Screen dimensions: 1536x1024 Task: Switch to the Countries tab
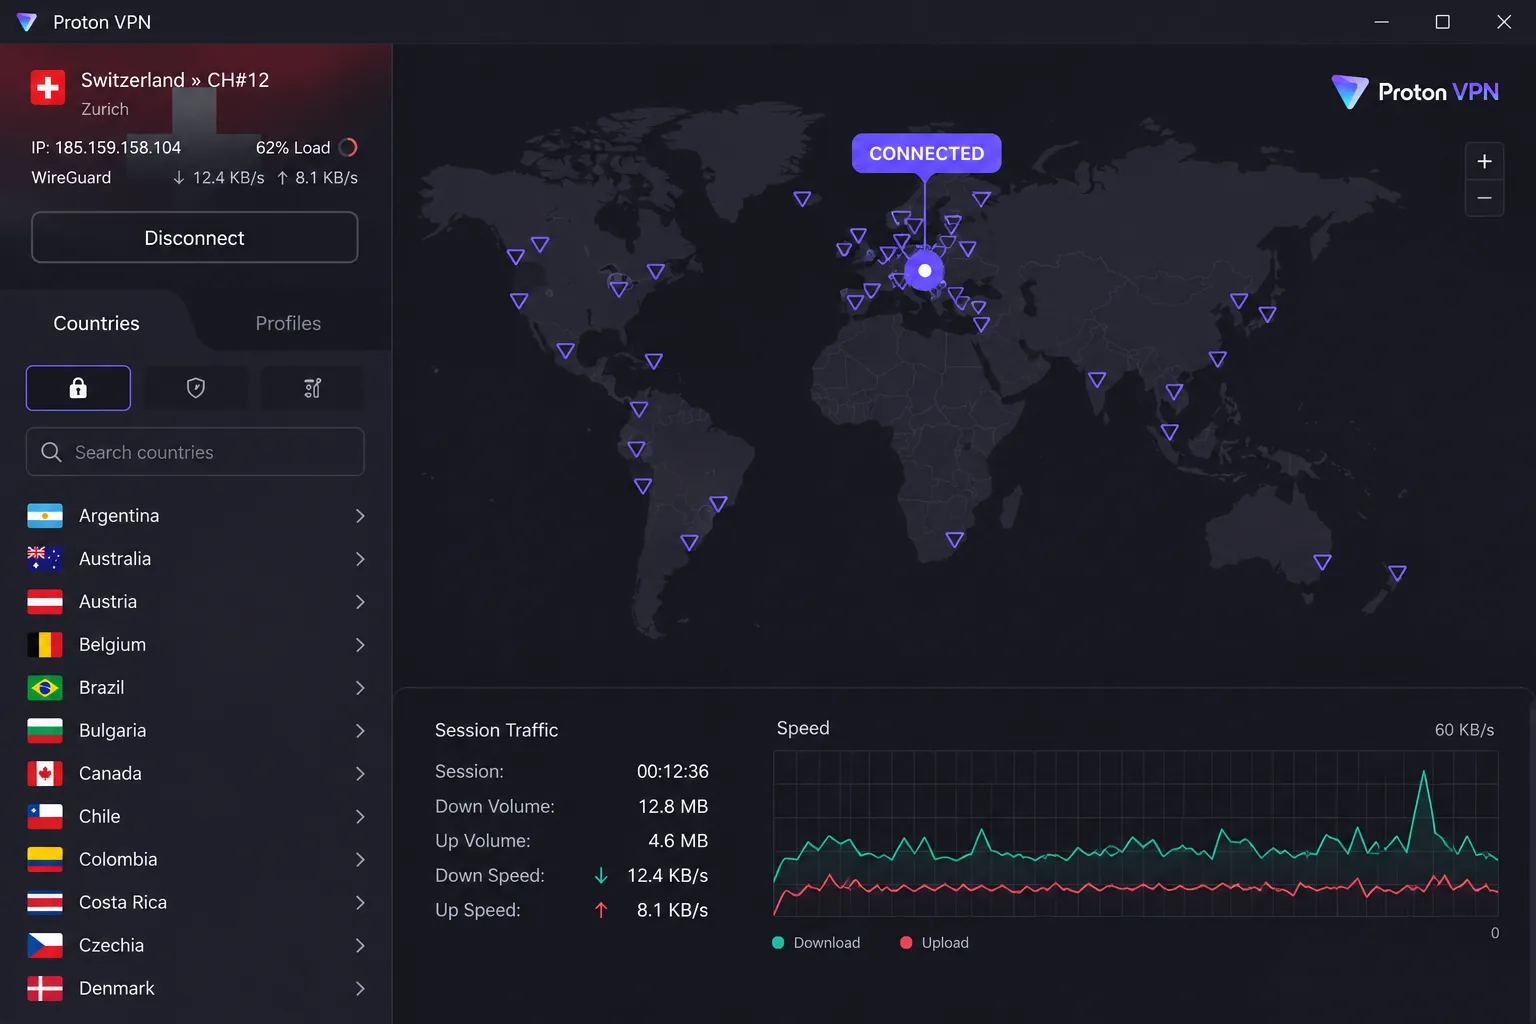tap(96, 323)
